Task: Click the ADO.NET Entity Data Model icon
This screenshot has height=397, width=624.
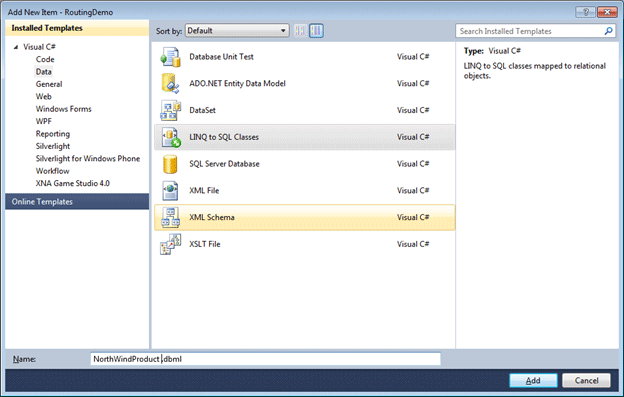Action: pos(171,84)
